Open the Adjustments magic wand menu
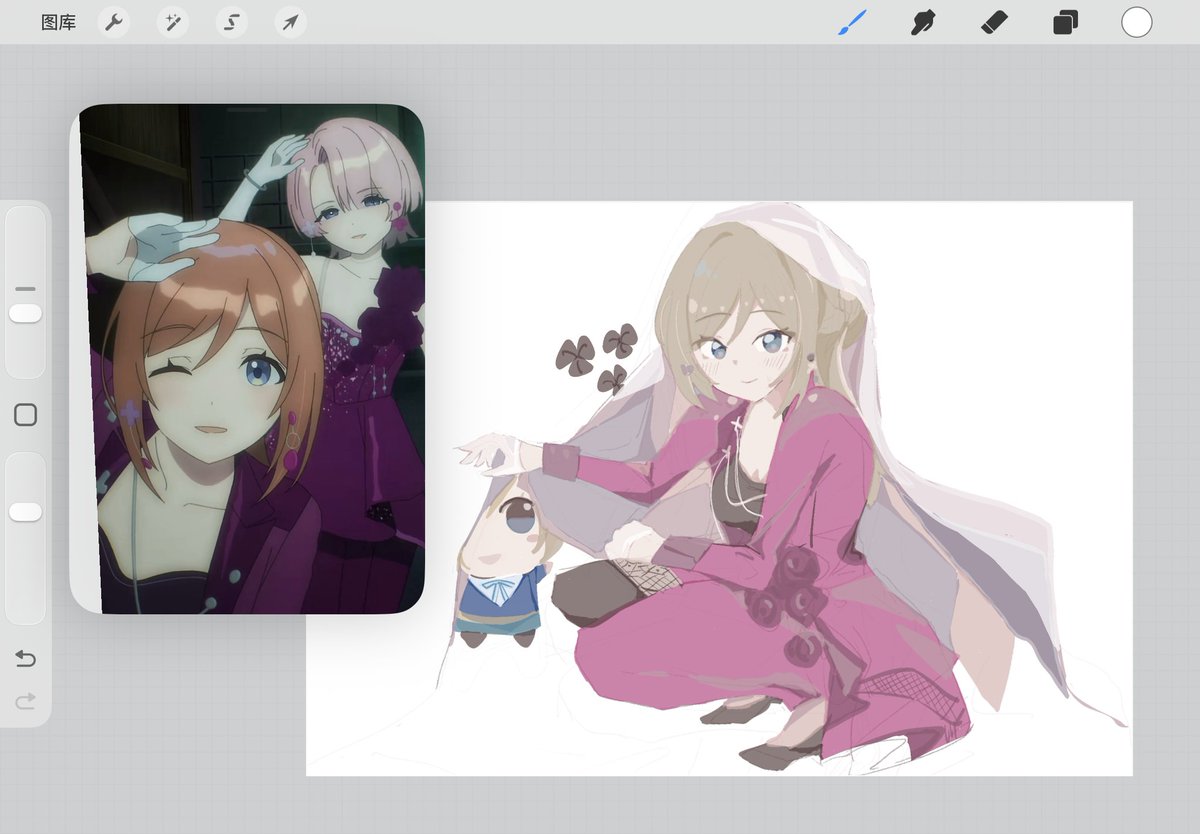 click(x=173, y=22)
